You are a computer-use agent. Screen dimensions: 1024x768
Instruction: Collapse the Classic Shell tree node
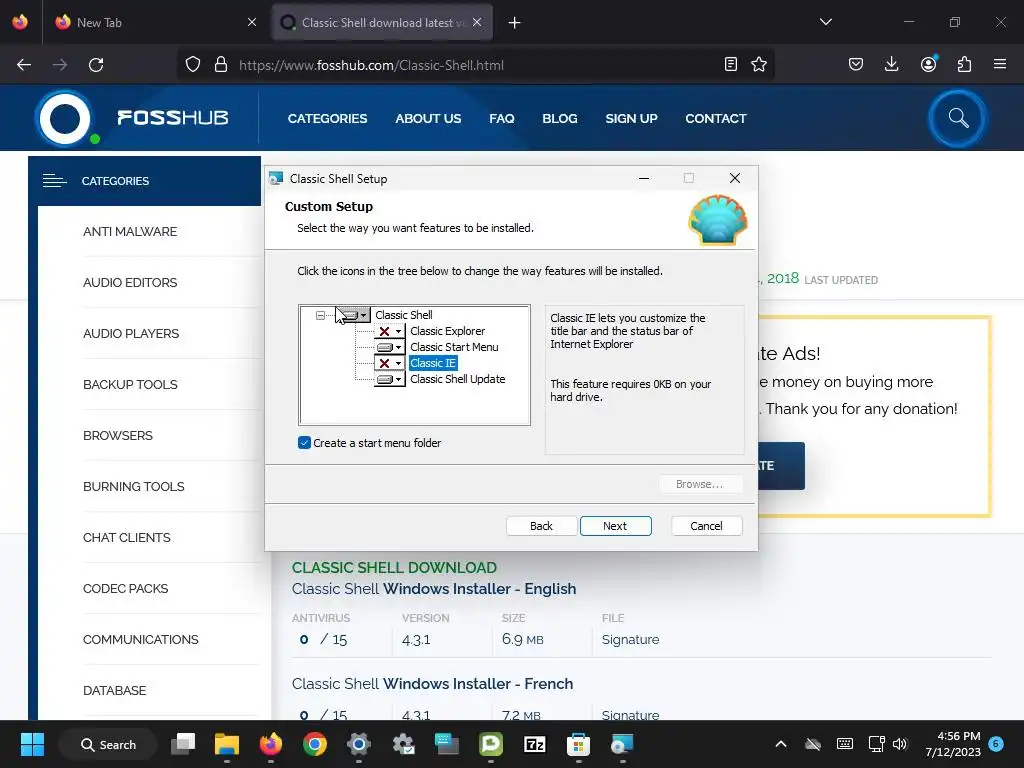(x=320, y=315)
